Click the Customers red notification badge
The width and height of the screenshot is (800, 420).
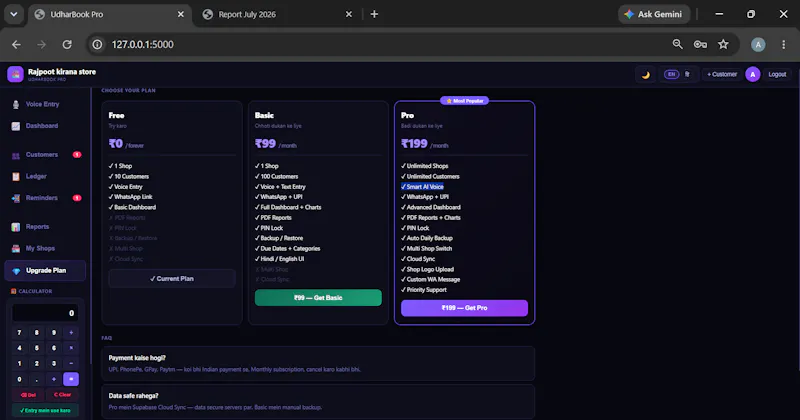pos(77,155)
